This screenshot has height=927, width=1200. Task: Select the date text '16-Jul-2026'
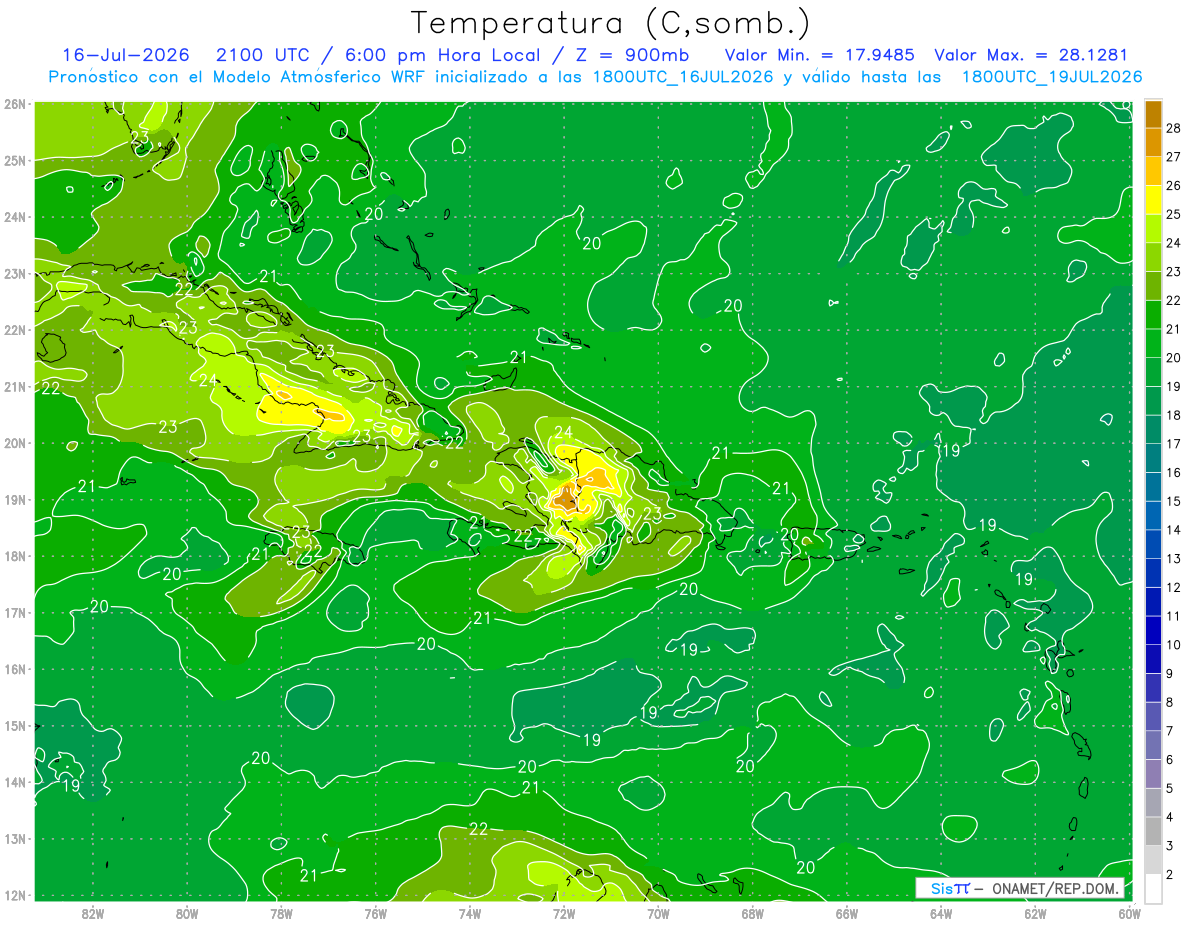(x=125, y=55)
